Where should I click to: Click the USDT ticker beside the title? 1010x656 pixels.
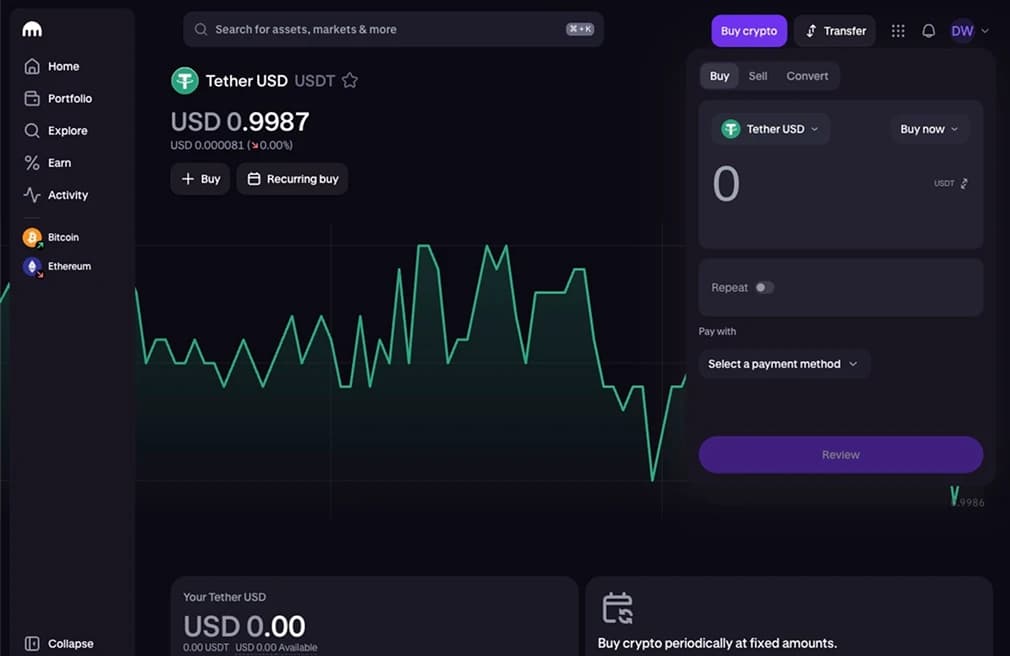pyautogui.click(x=314, y=81)
